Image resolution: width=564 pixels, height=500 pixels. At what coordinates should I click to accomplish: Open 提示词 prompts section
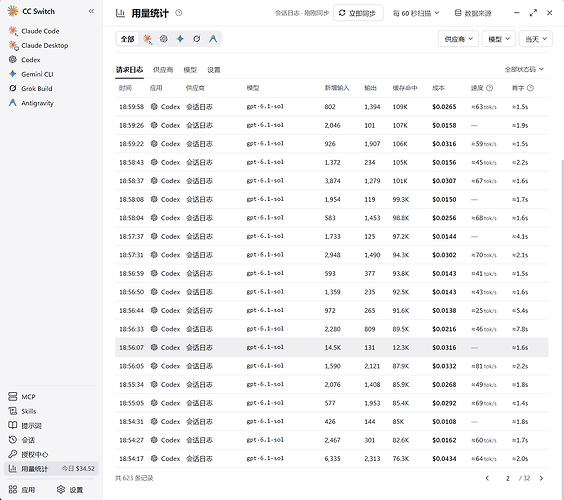tap(25, 426)
